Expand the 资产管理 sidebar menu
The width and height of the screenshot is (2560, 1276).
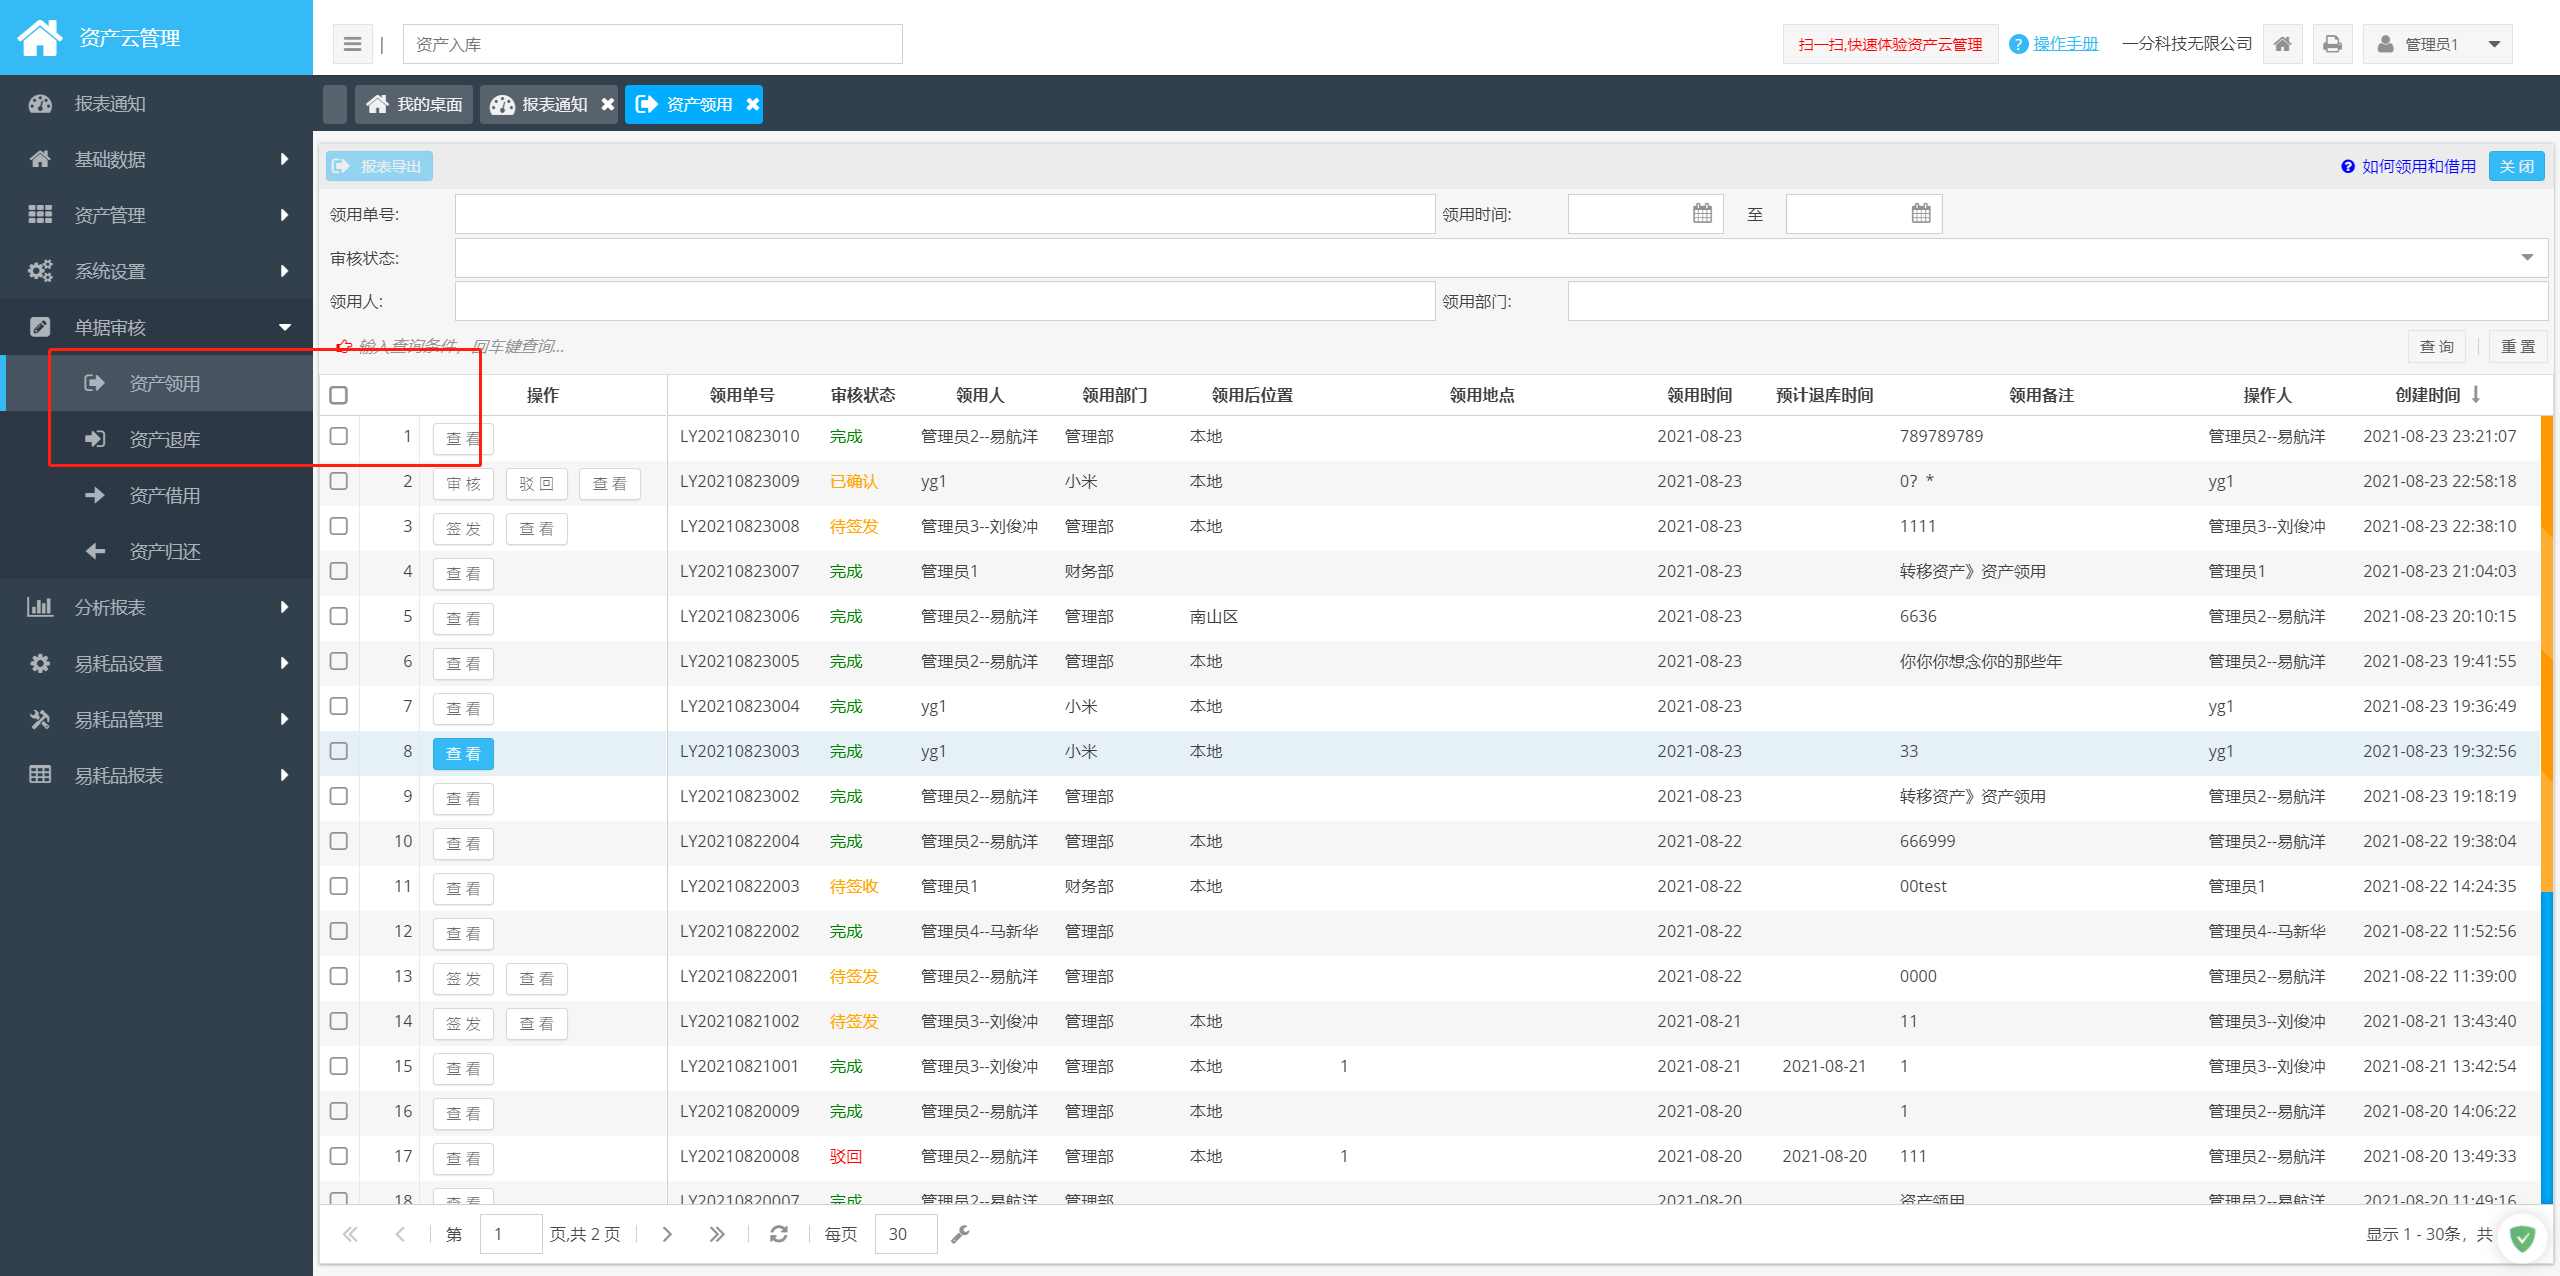(156, 215)
